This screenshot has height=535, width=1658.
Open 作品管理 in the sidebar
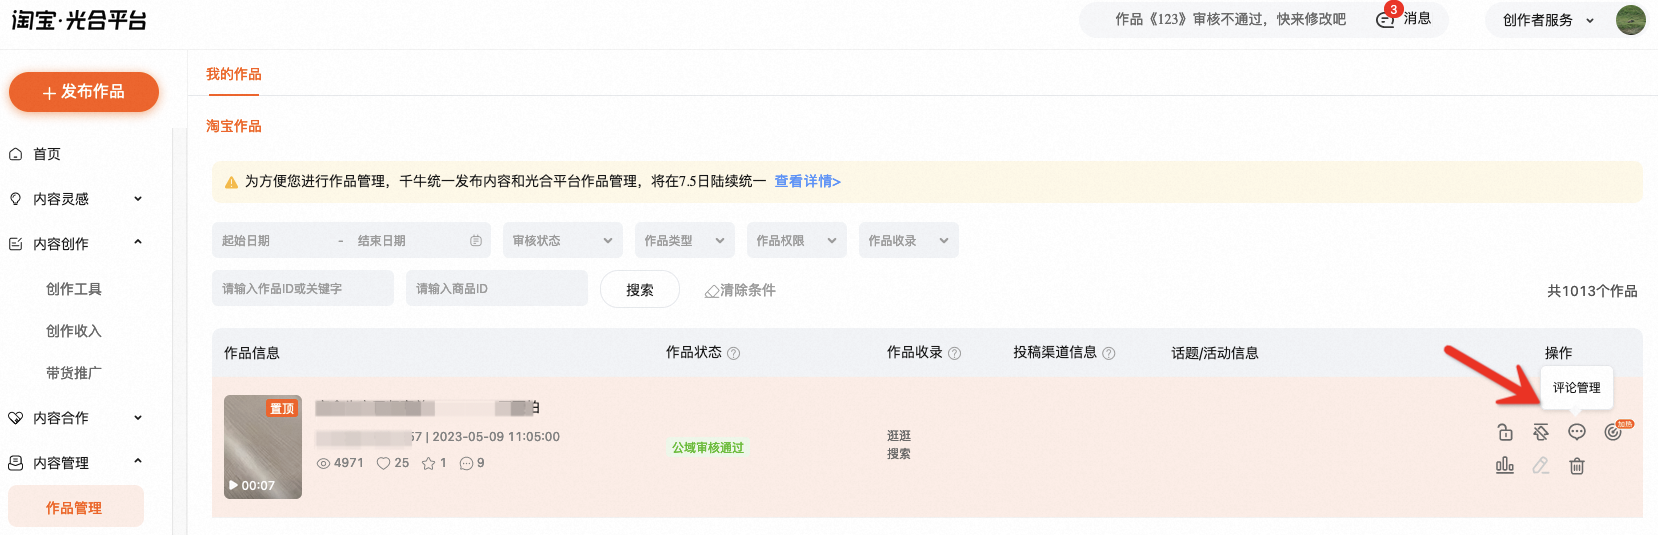[76, 507]
